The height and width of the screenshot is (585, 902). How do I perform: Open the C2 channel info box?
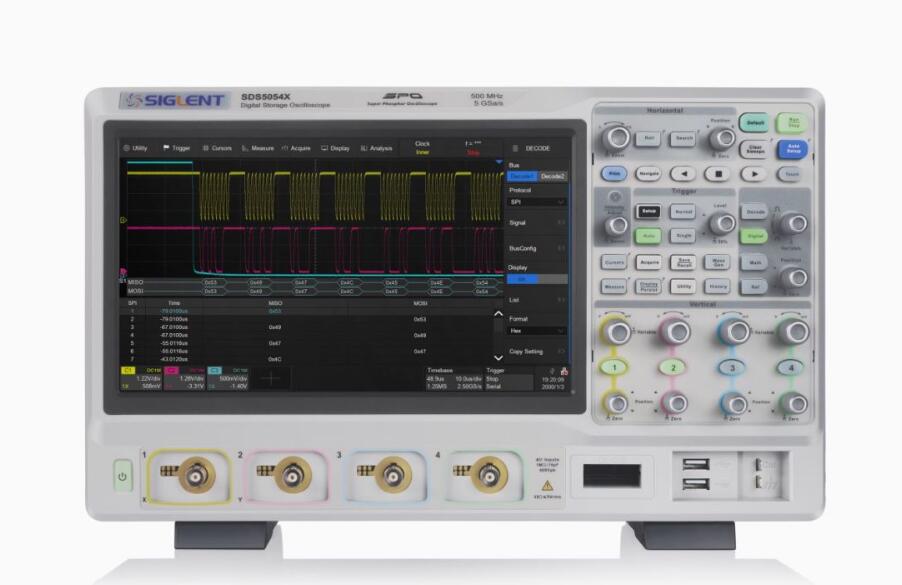185,378
